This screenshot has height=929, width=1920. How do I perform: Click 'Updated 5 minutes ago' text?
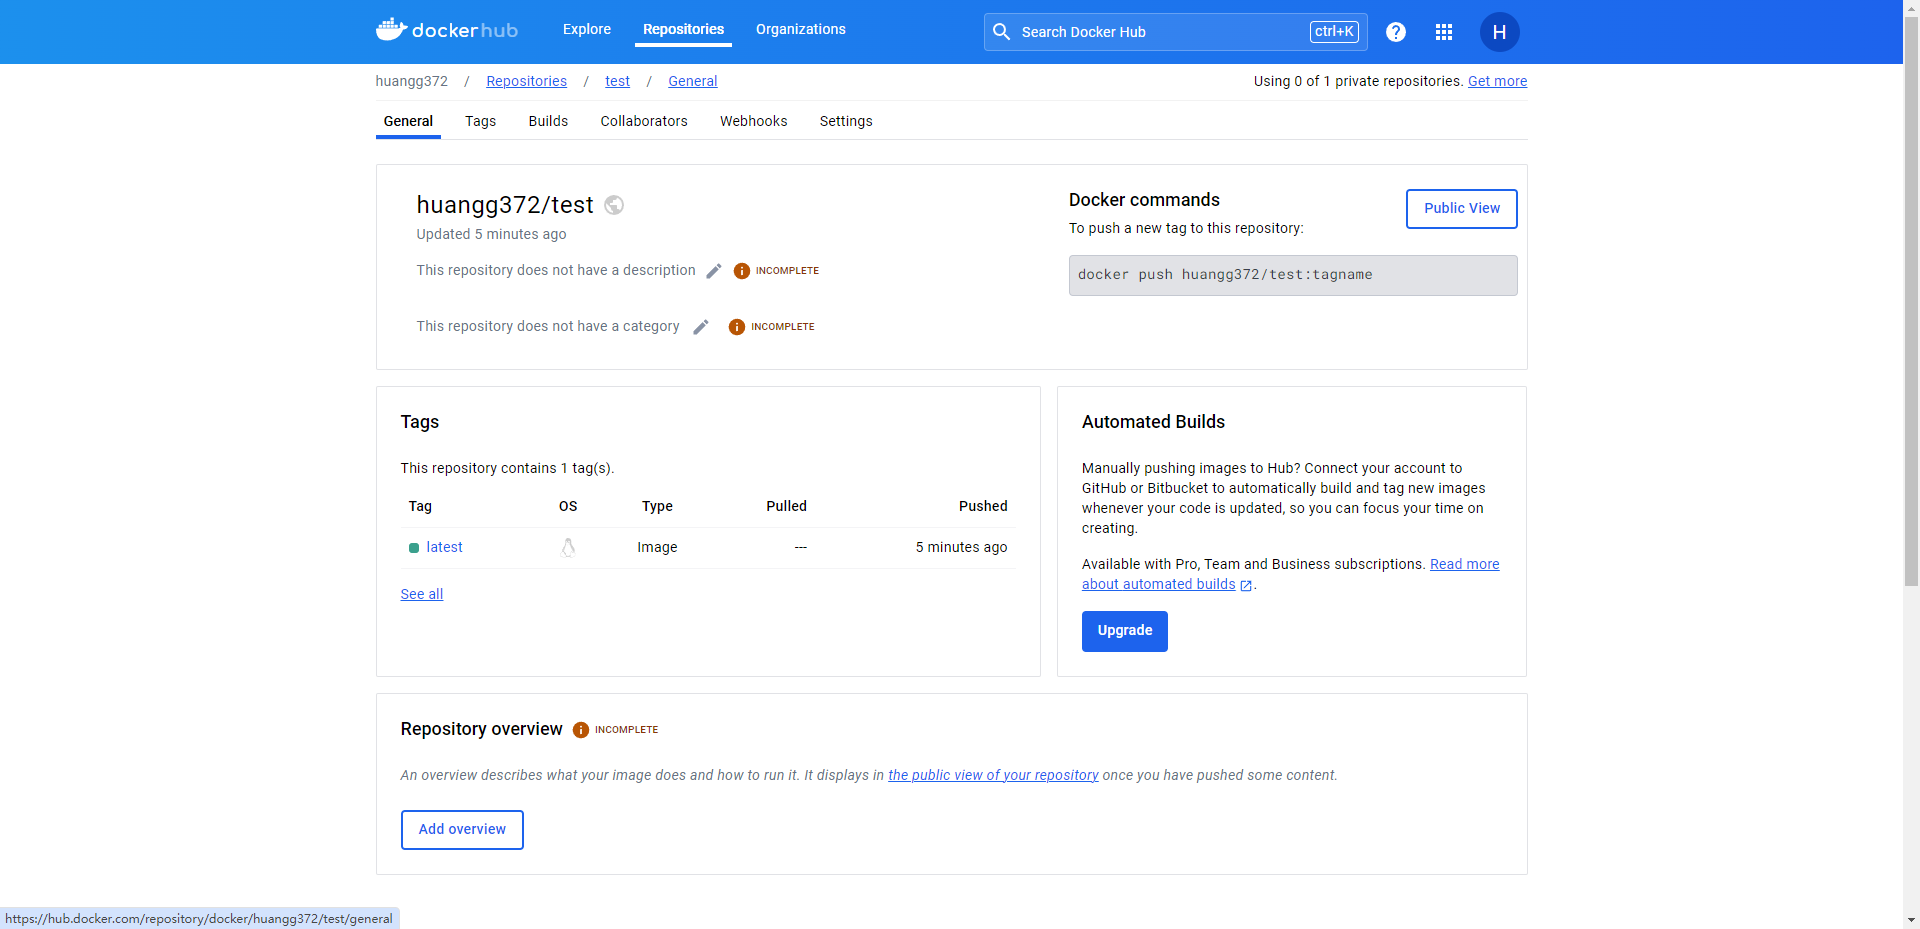pos(491,234)
